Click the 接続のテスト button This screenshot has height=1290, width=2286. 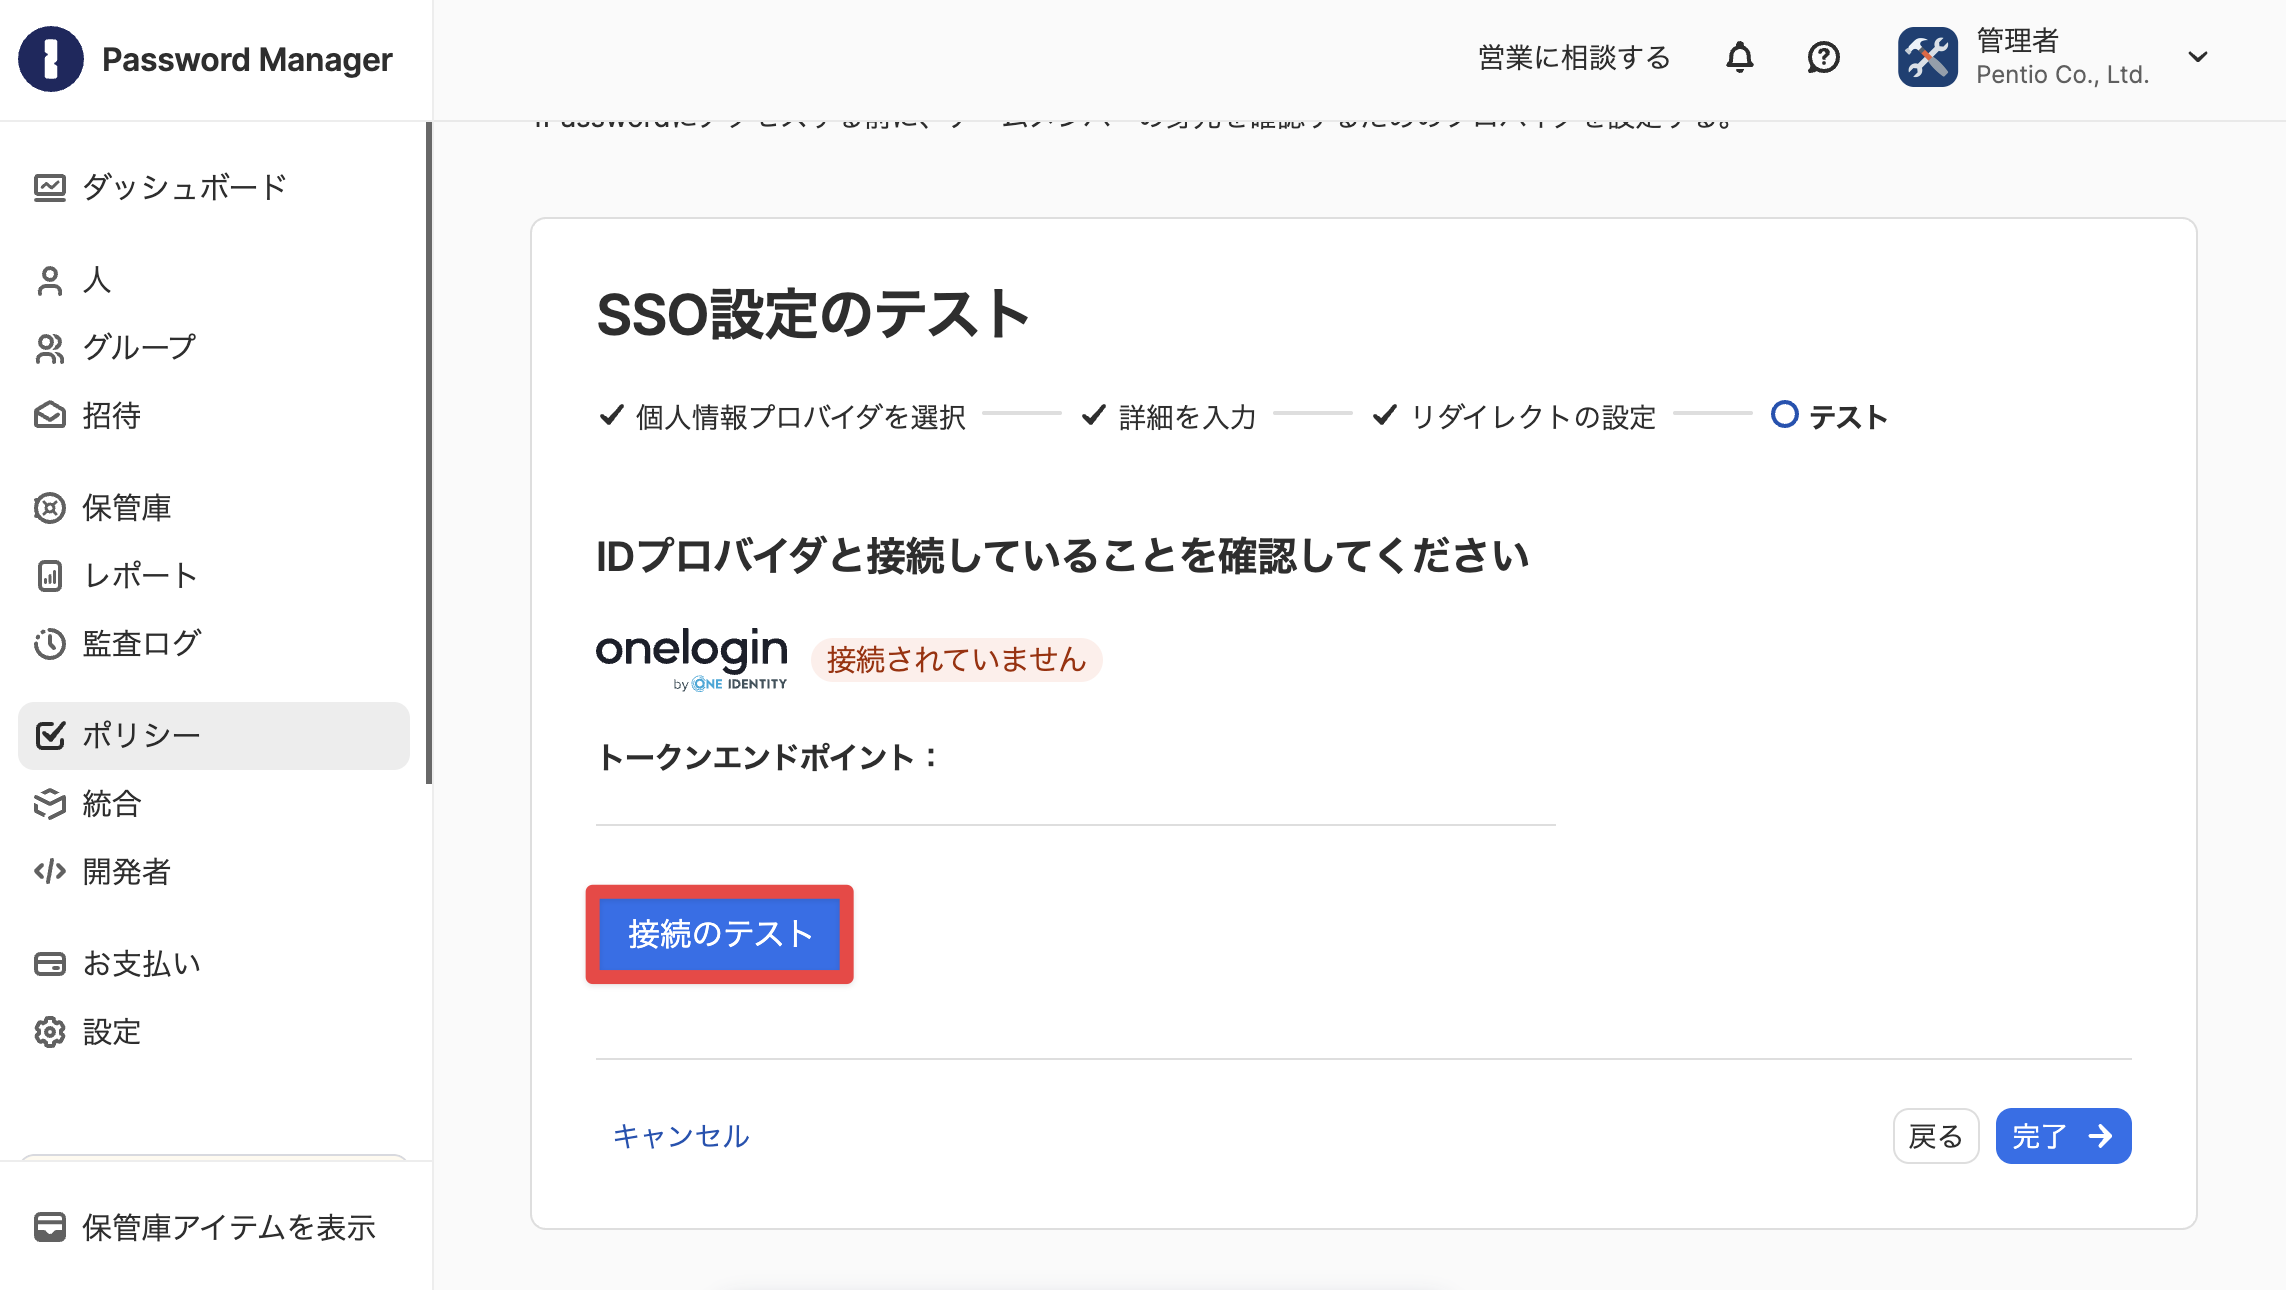click(x=720, y=934)
